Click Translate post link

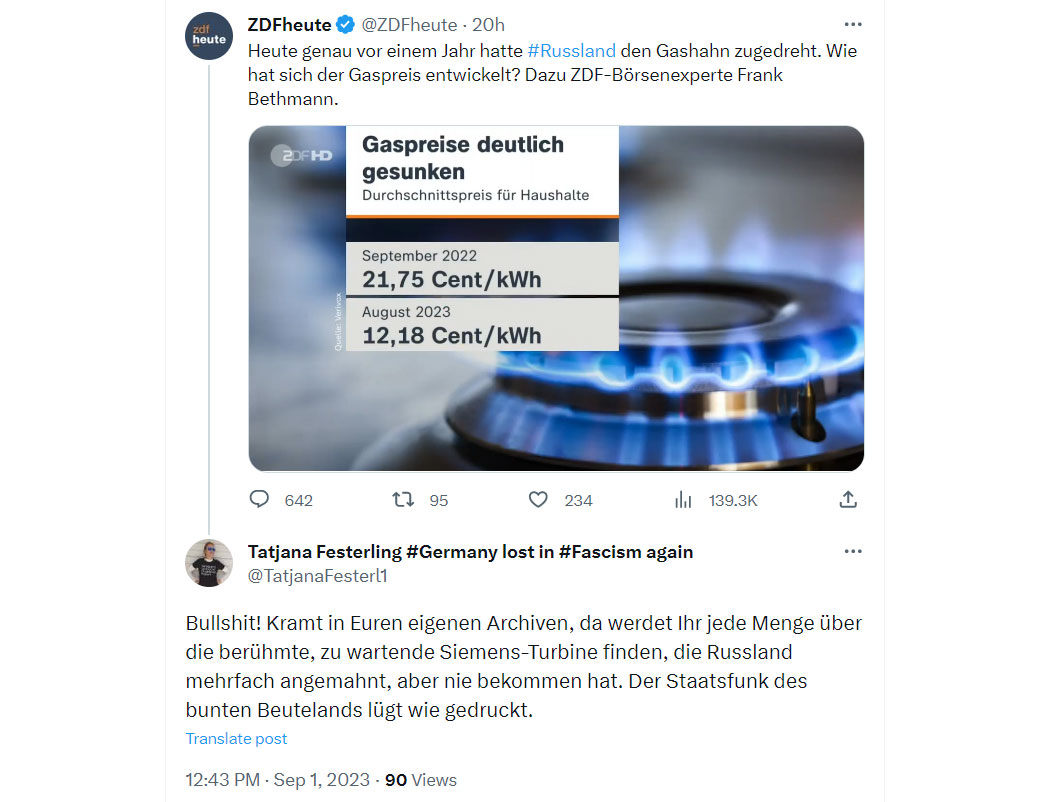(236, 738)
